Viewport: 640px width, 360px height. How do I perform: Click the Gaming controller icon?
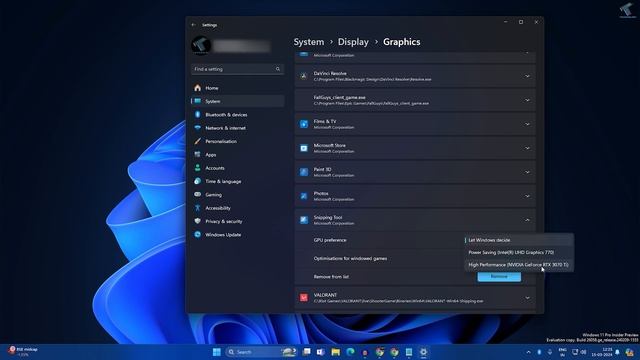(x=198, y=195)
